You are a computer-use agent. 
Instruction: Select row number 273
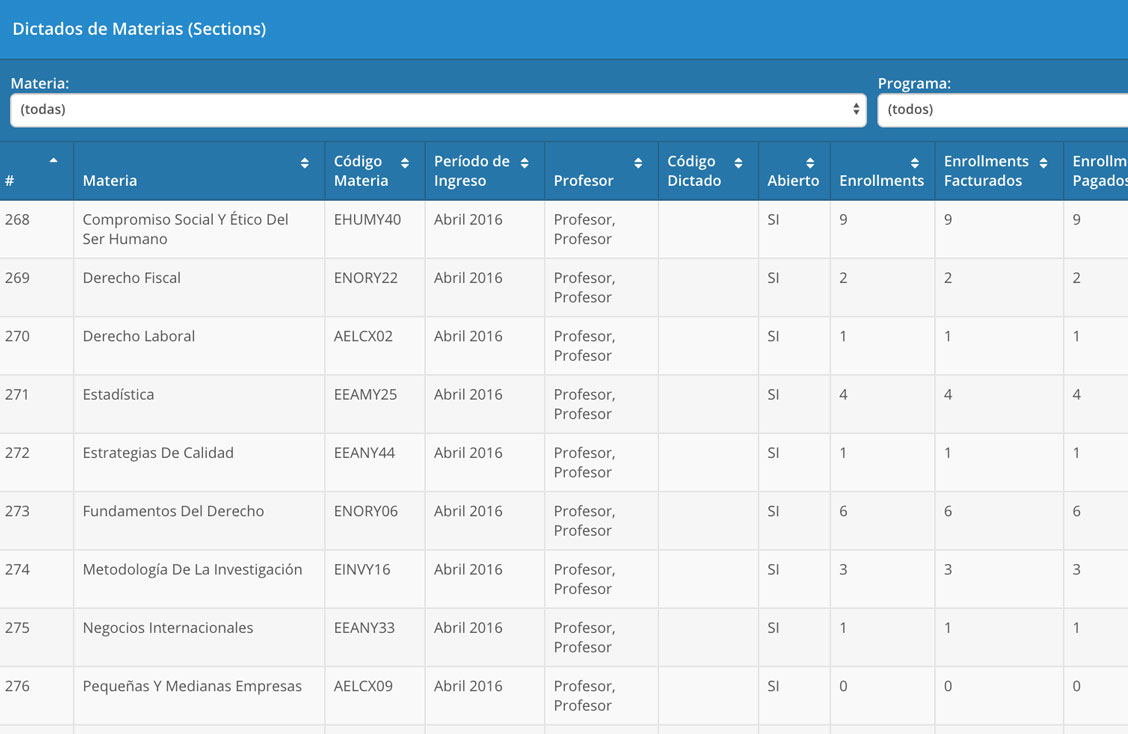[x=17, y=511]
